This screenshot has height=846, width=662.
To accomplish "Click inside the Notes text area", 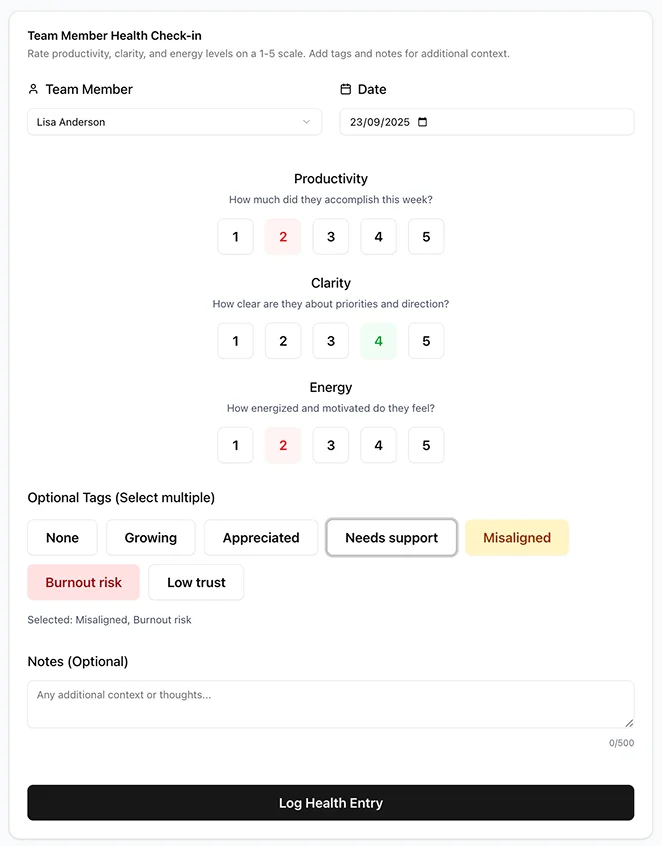I will click(330, 704).
